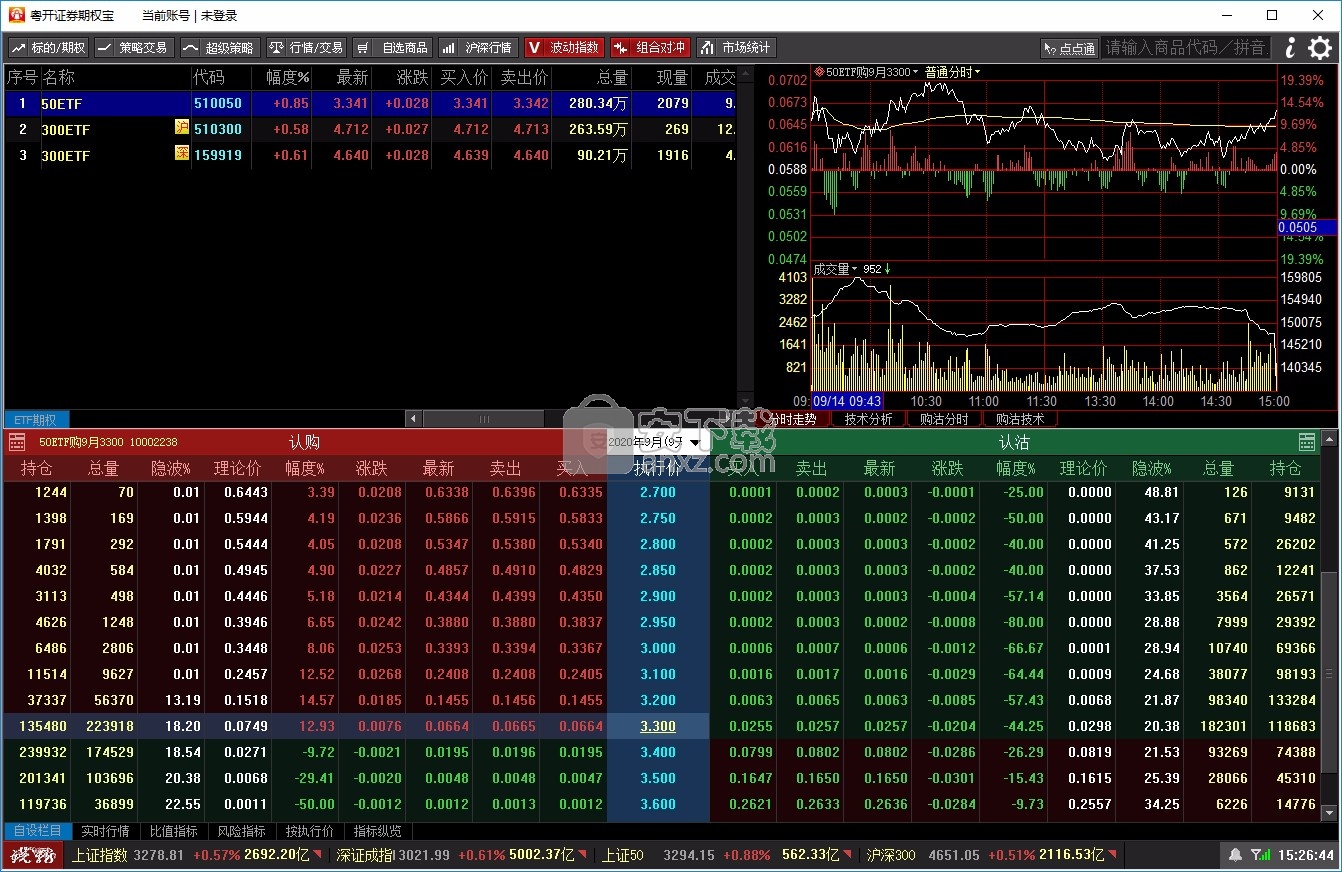Select the 自设栏目 bottom tab

(38, 831)
